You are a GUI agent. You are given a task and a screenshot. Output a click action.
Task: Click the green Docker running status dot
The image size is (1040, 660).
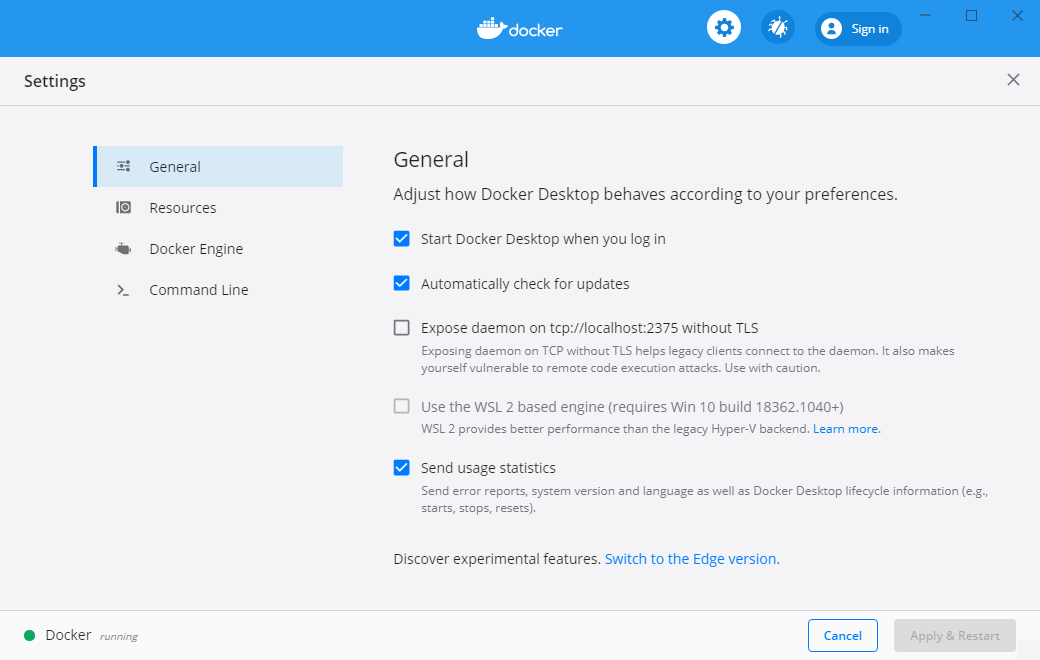(30, 635)
